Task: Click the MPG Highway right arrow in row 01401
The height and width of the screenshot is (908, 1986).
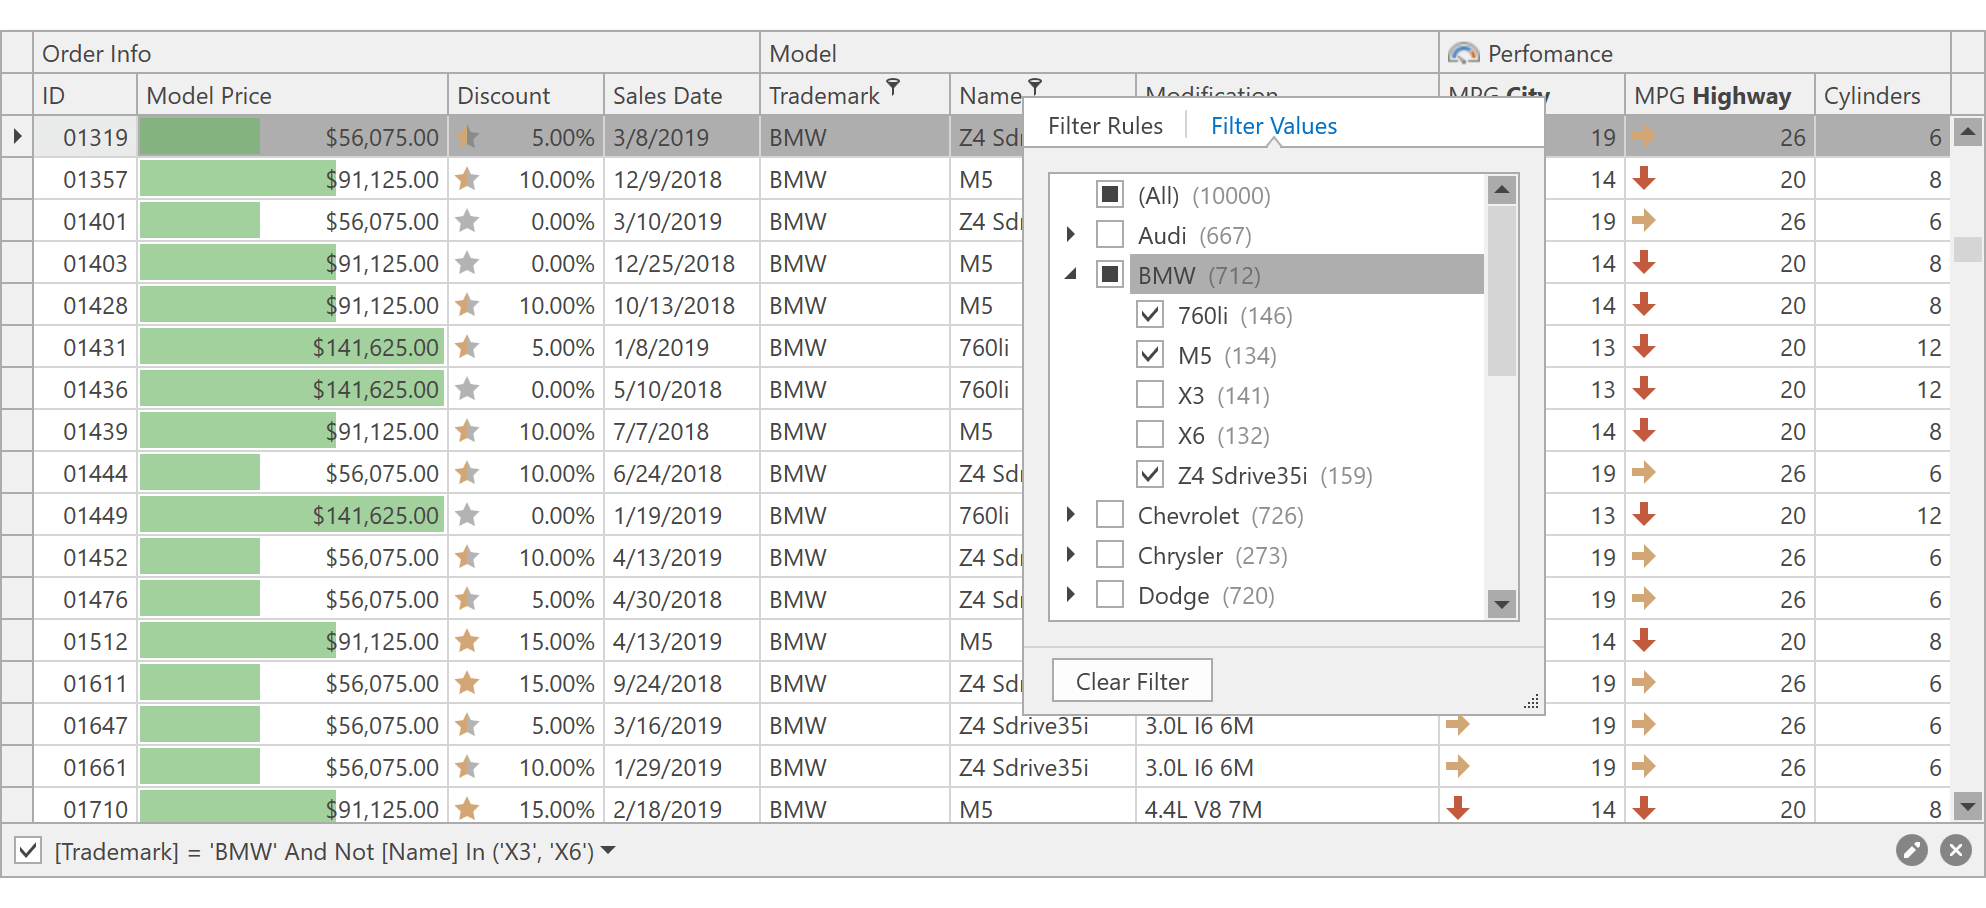Action: (1644, 221)
